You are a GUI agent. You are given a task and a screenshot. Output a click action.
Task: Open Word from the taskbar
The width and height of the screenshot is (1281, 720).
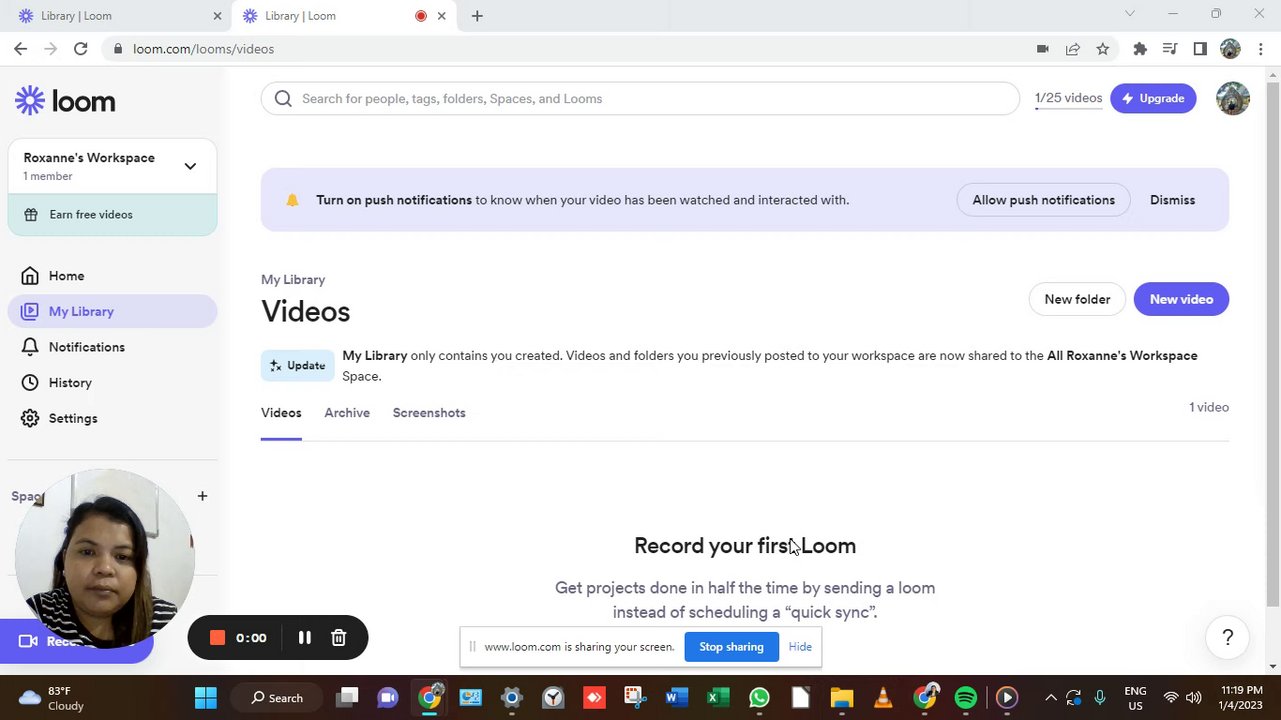tap(677, 698)
